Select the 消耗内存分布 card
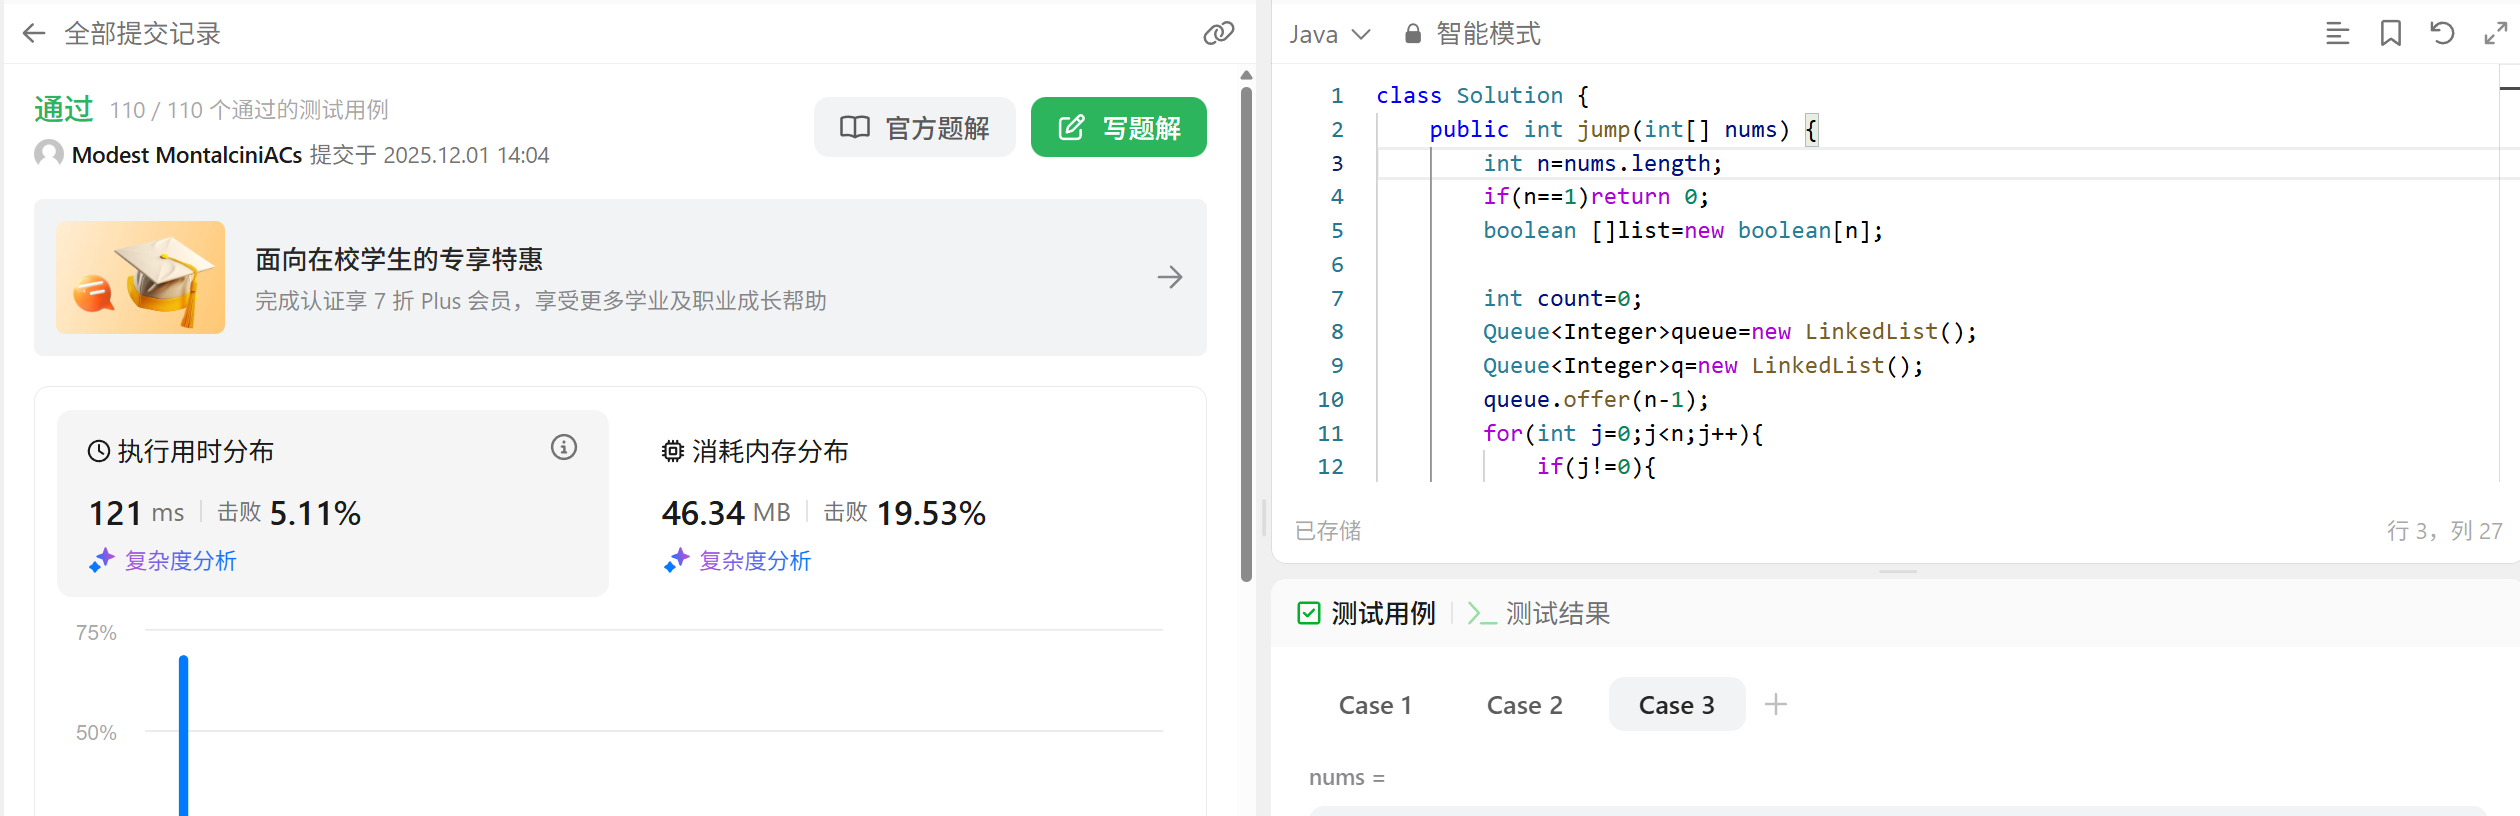The image size is (2520, 816). 908,503
